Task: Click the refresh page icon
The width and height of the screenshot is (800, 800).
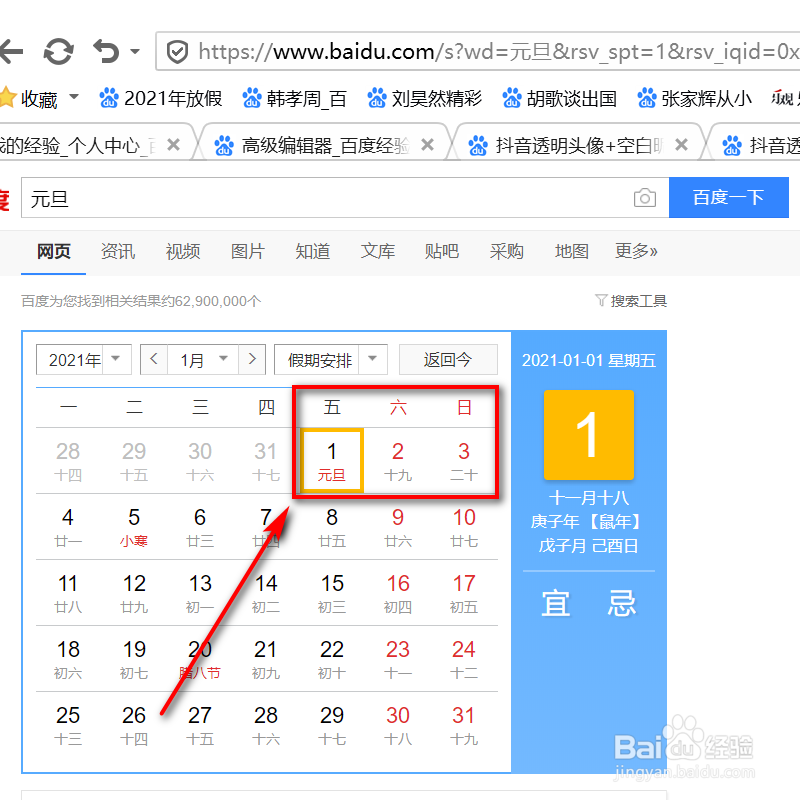Action: click(x=59, y=52)
